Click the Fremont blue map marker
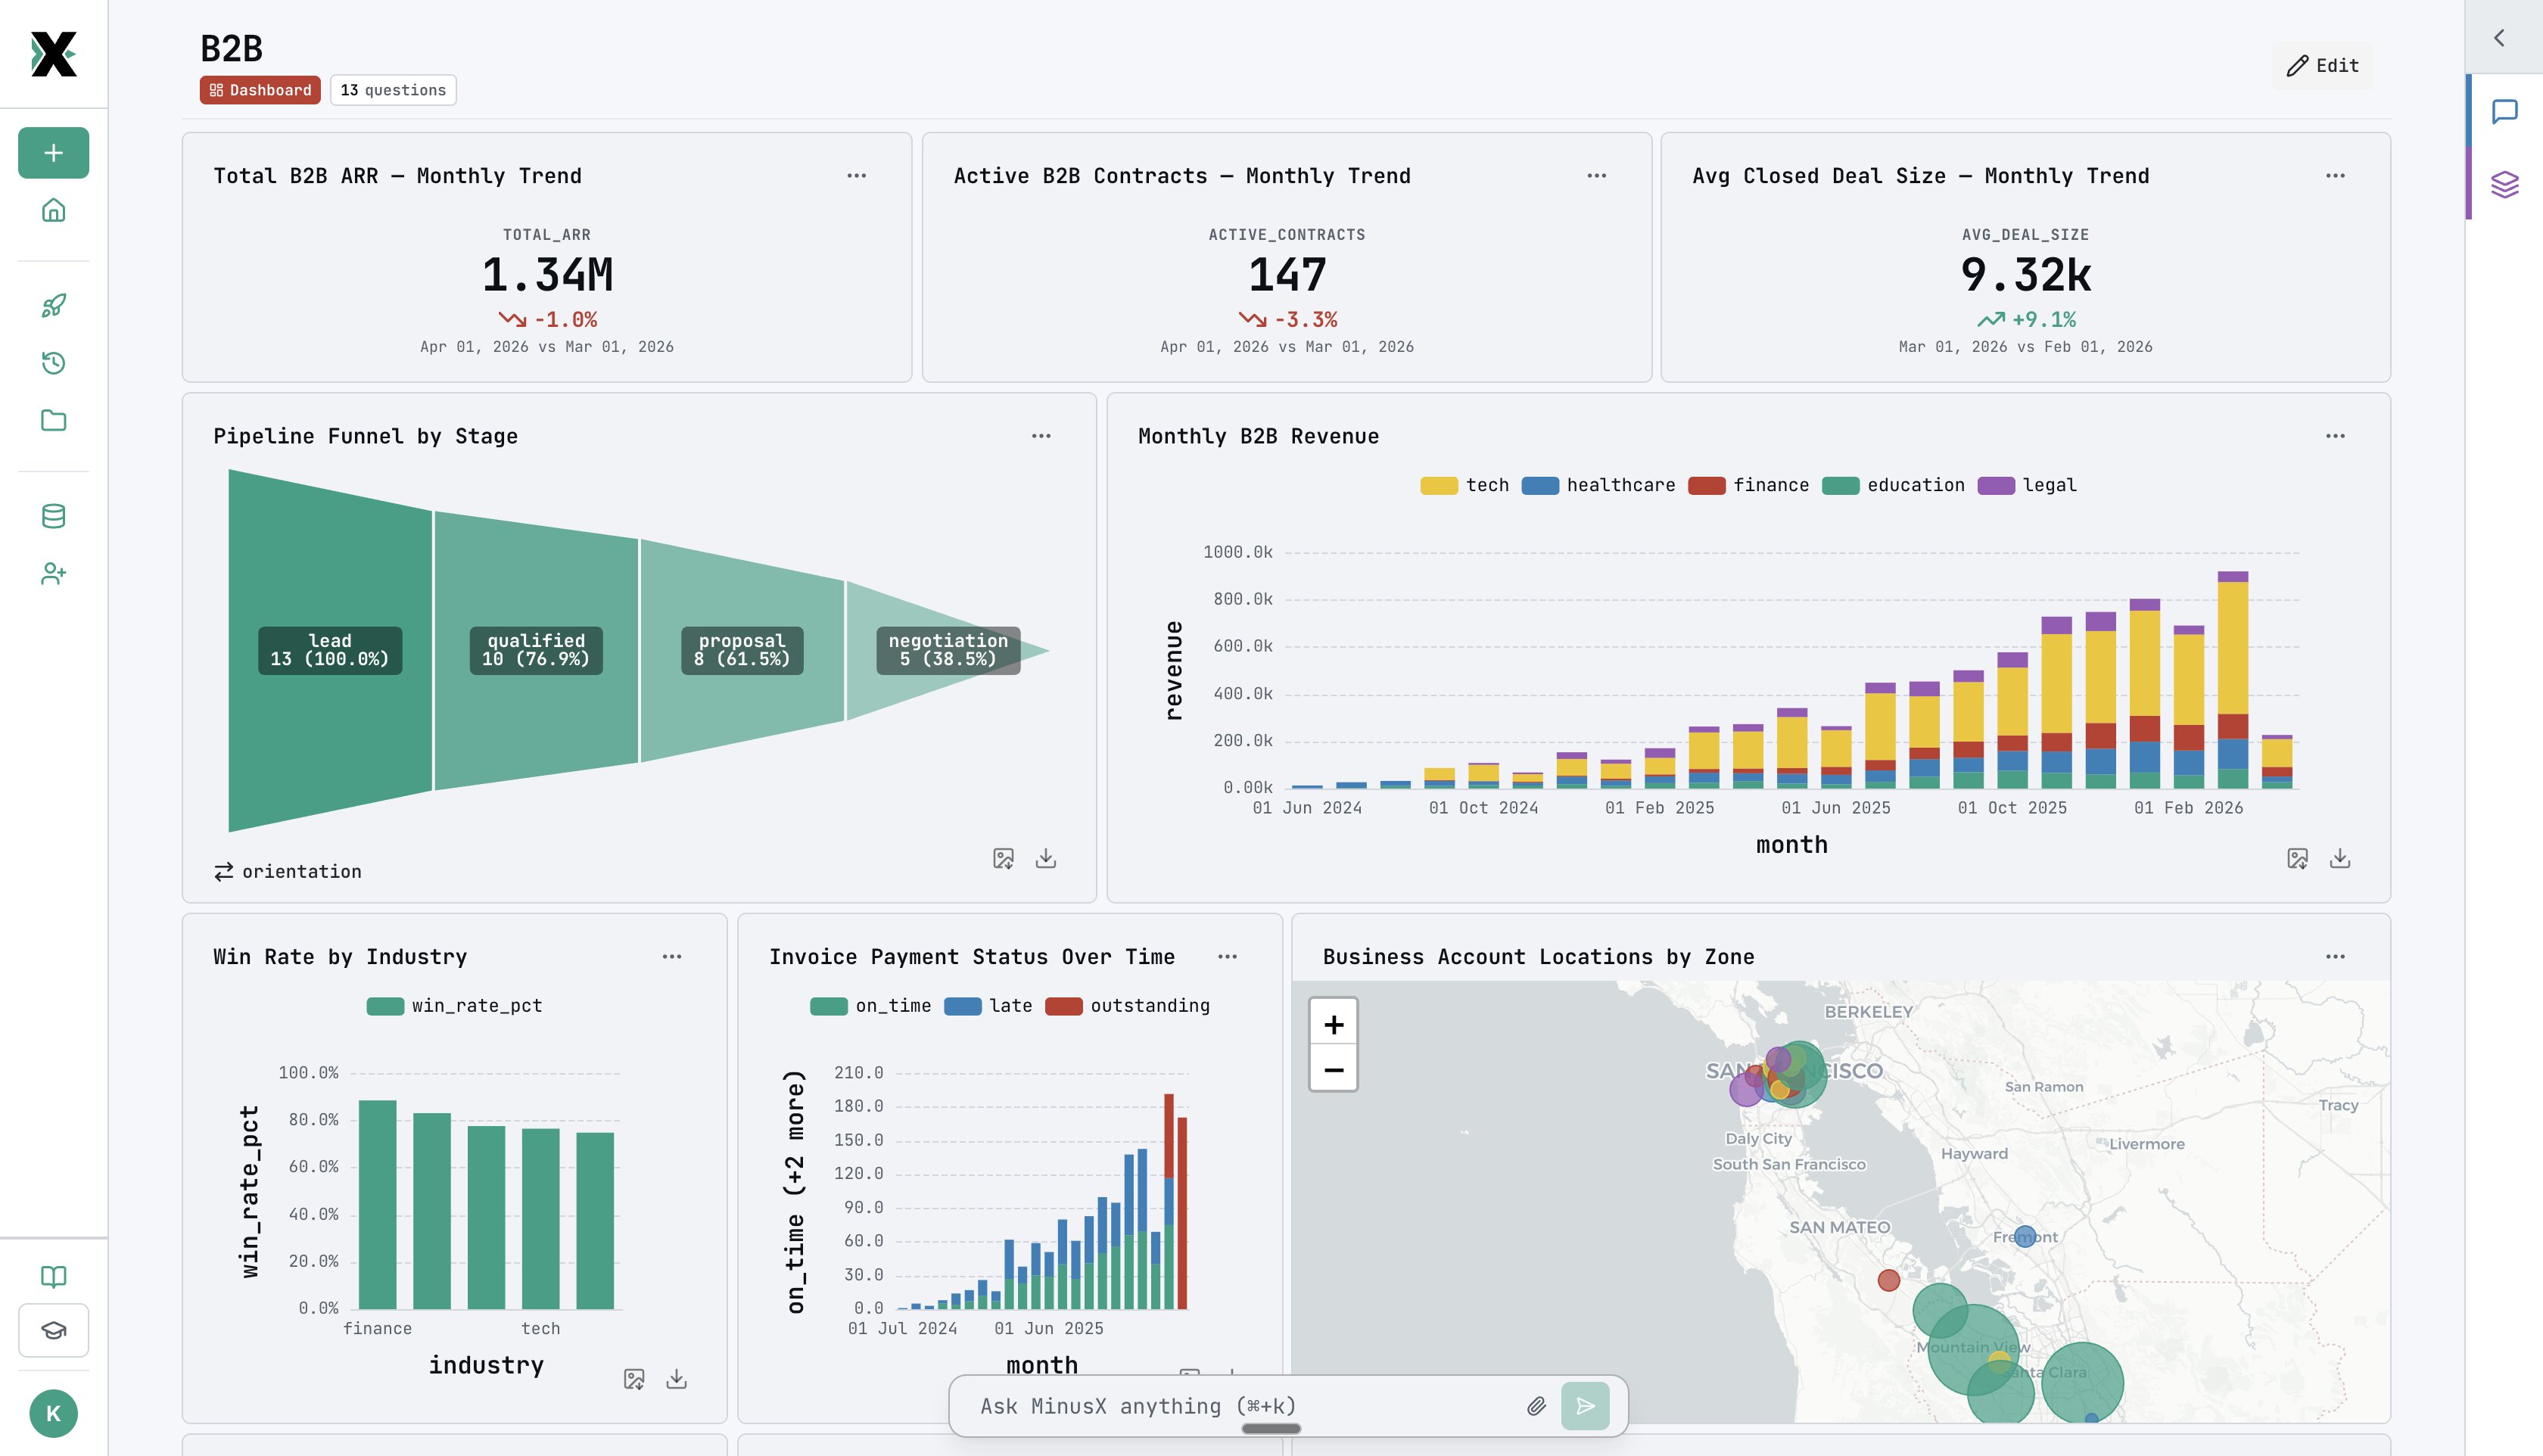The width and height of the screenshot is (2543, 1456). [2025, 1236]
